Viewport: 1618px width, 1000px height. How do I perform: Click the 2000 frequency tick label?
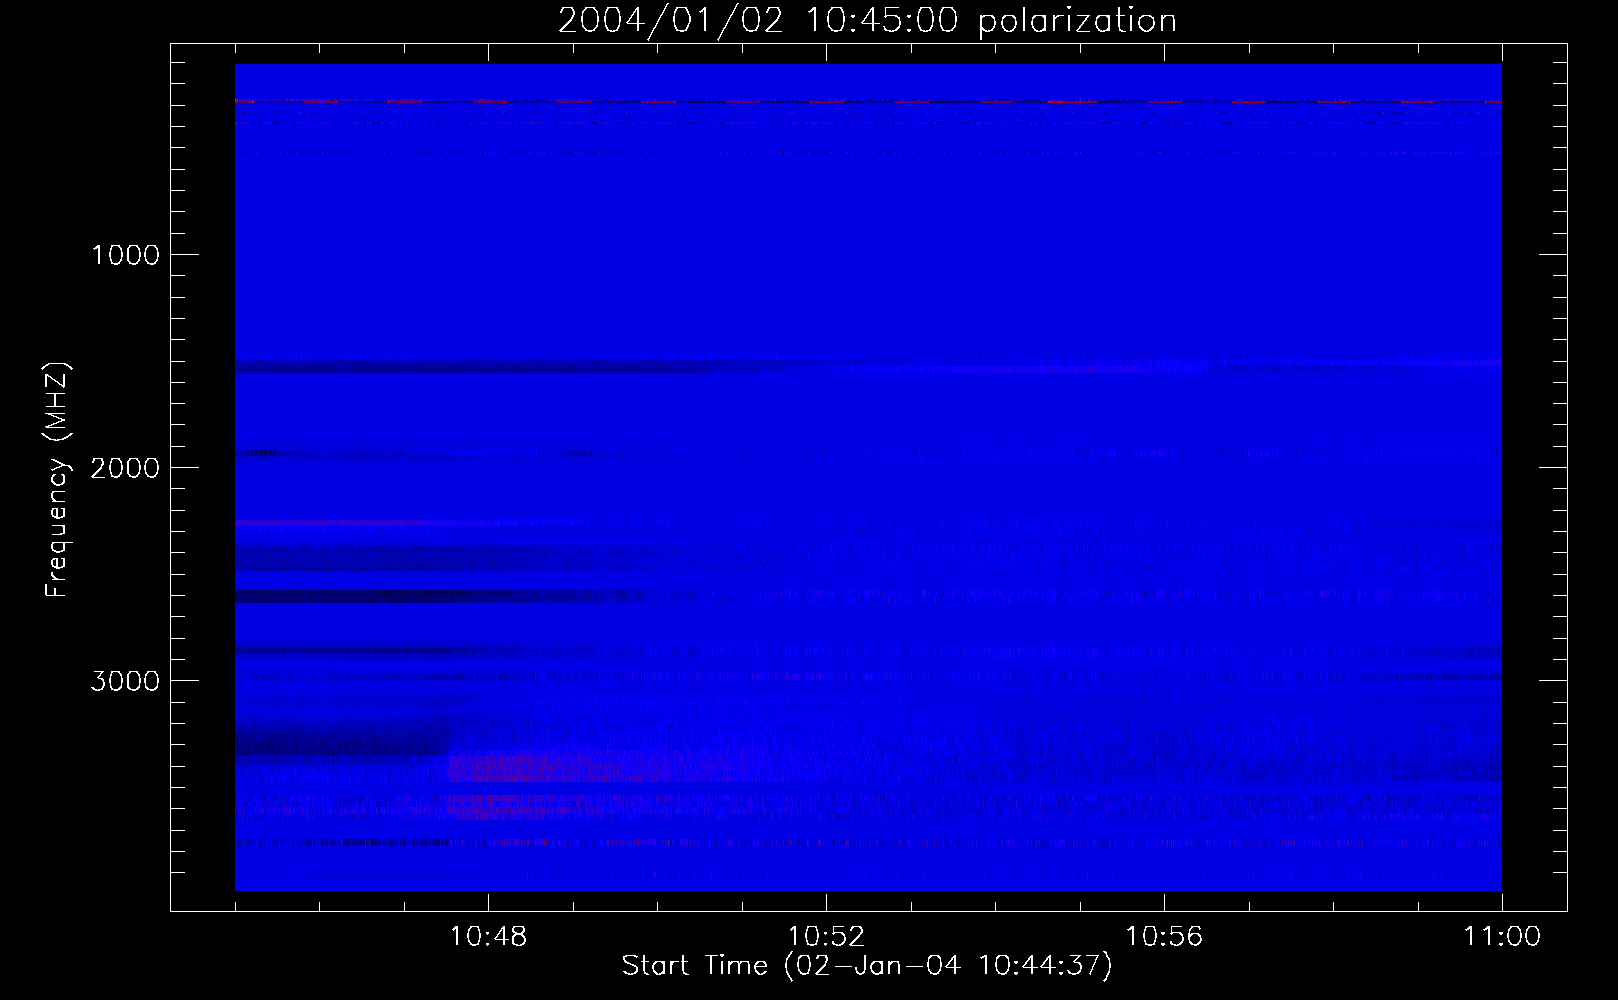[x=125, y=468]
